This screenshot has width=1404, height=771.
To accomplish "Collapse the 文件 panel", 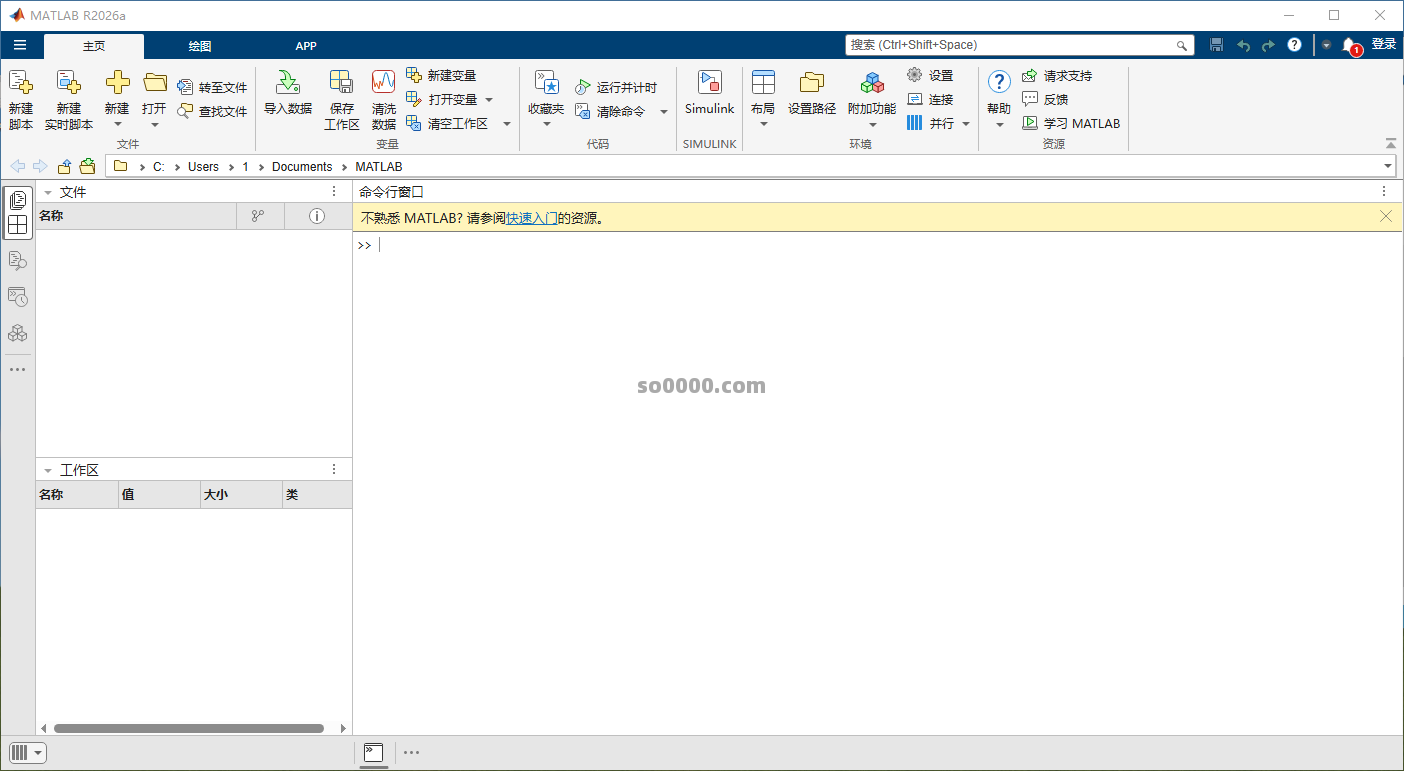I will pos(48,192).
